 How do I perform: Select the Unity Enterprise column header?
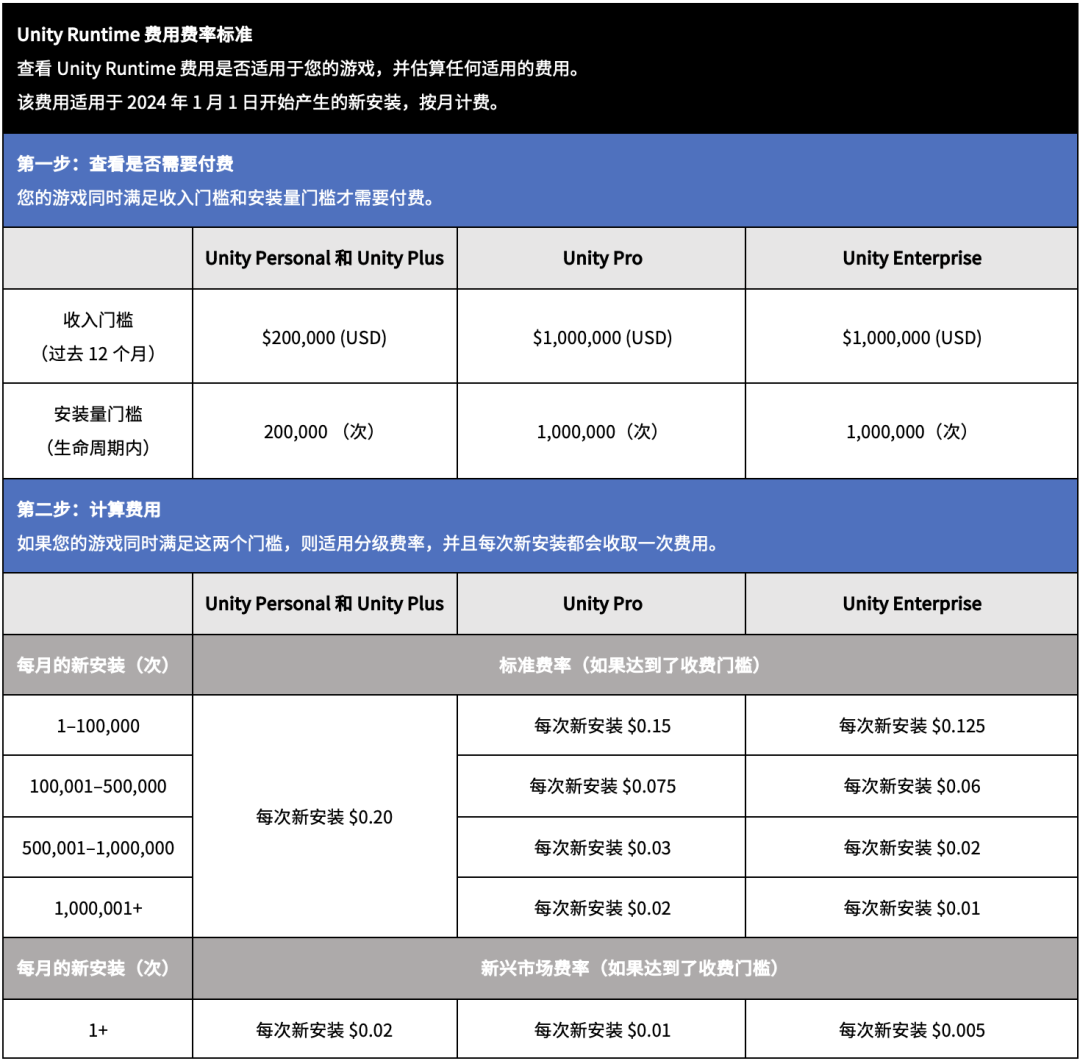[910, 258]
